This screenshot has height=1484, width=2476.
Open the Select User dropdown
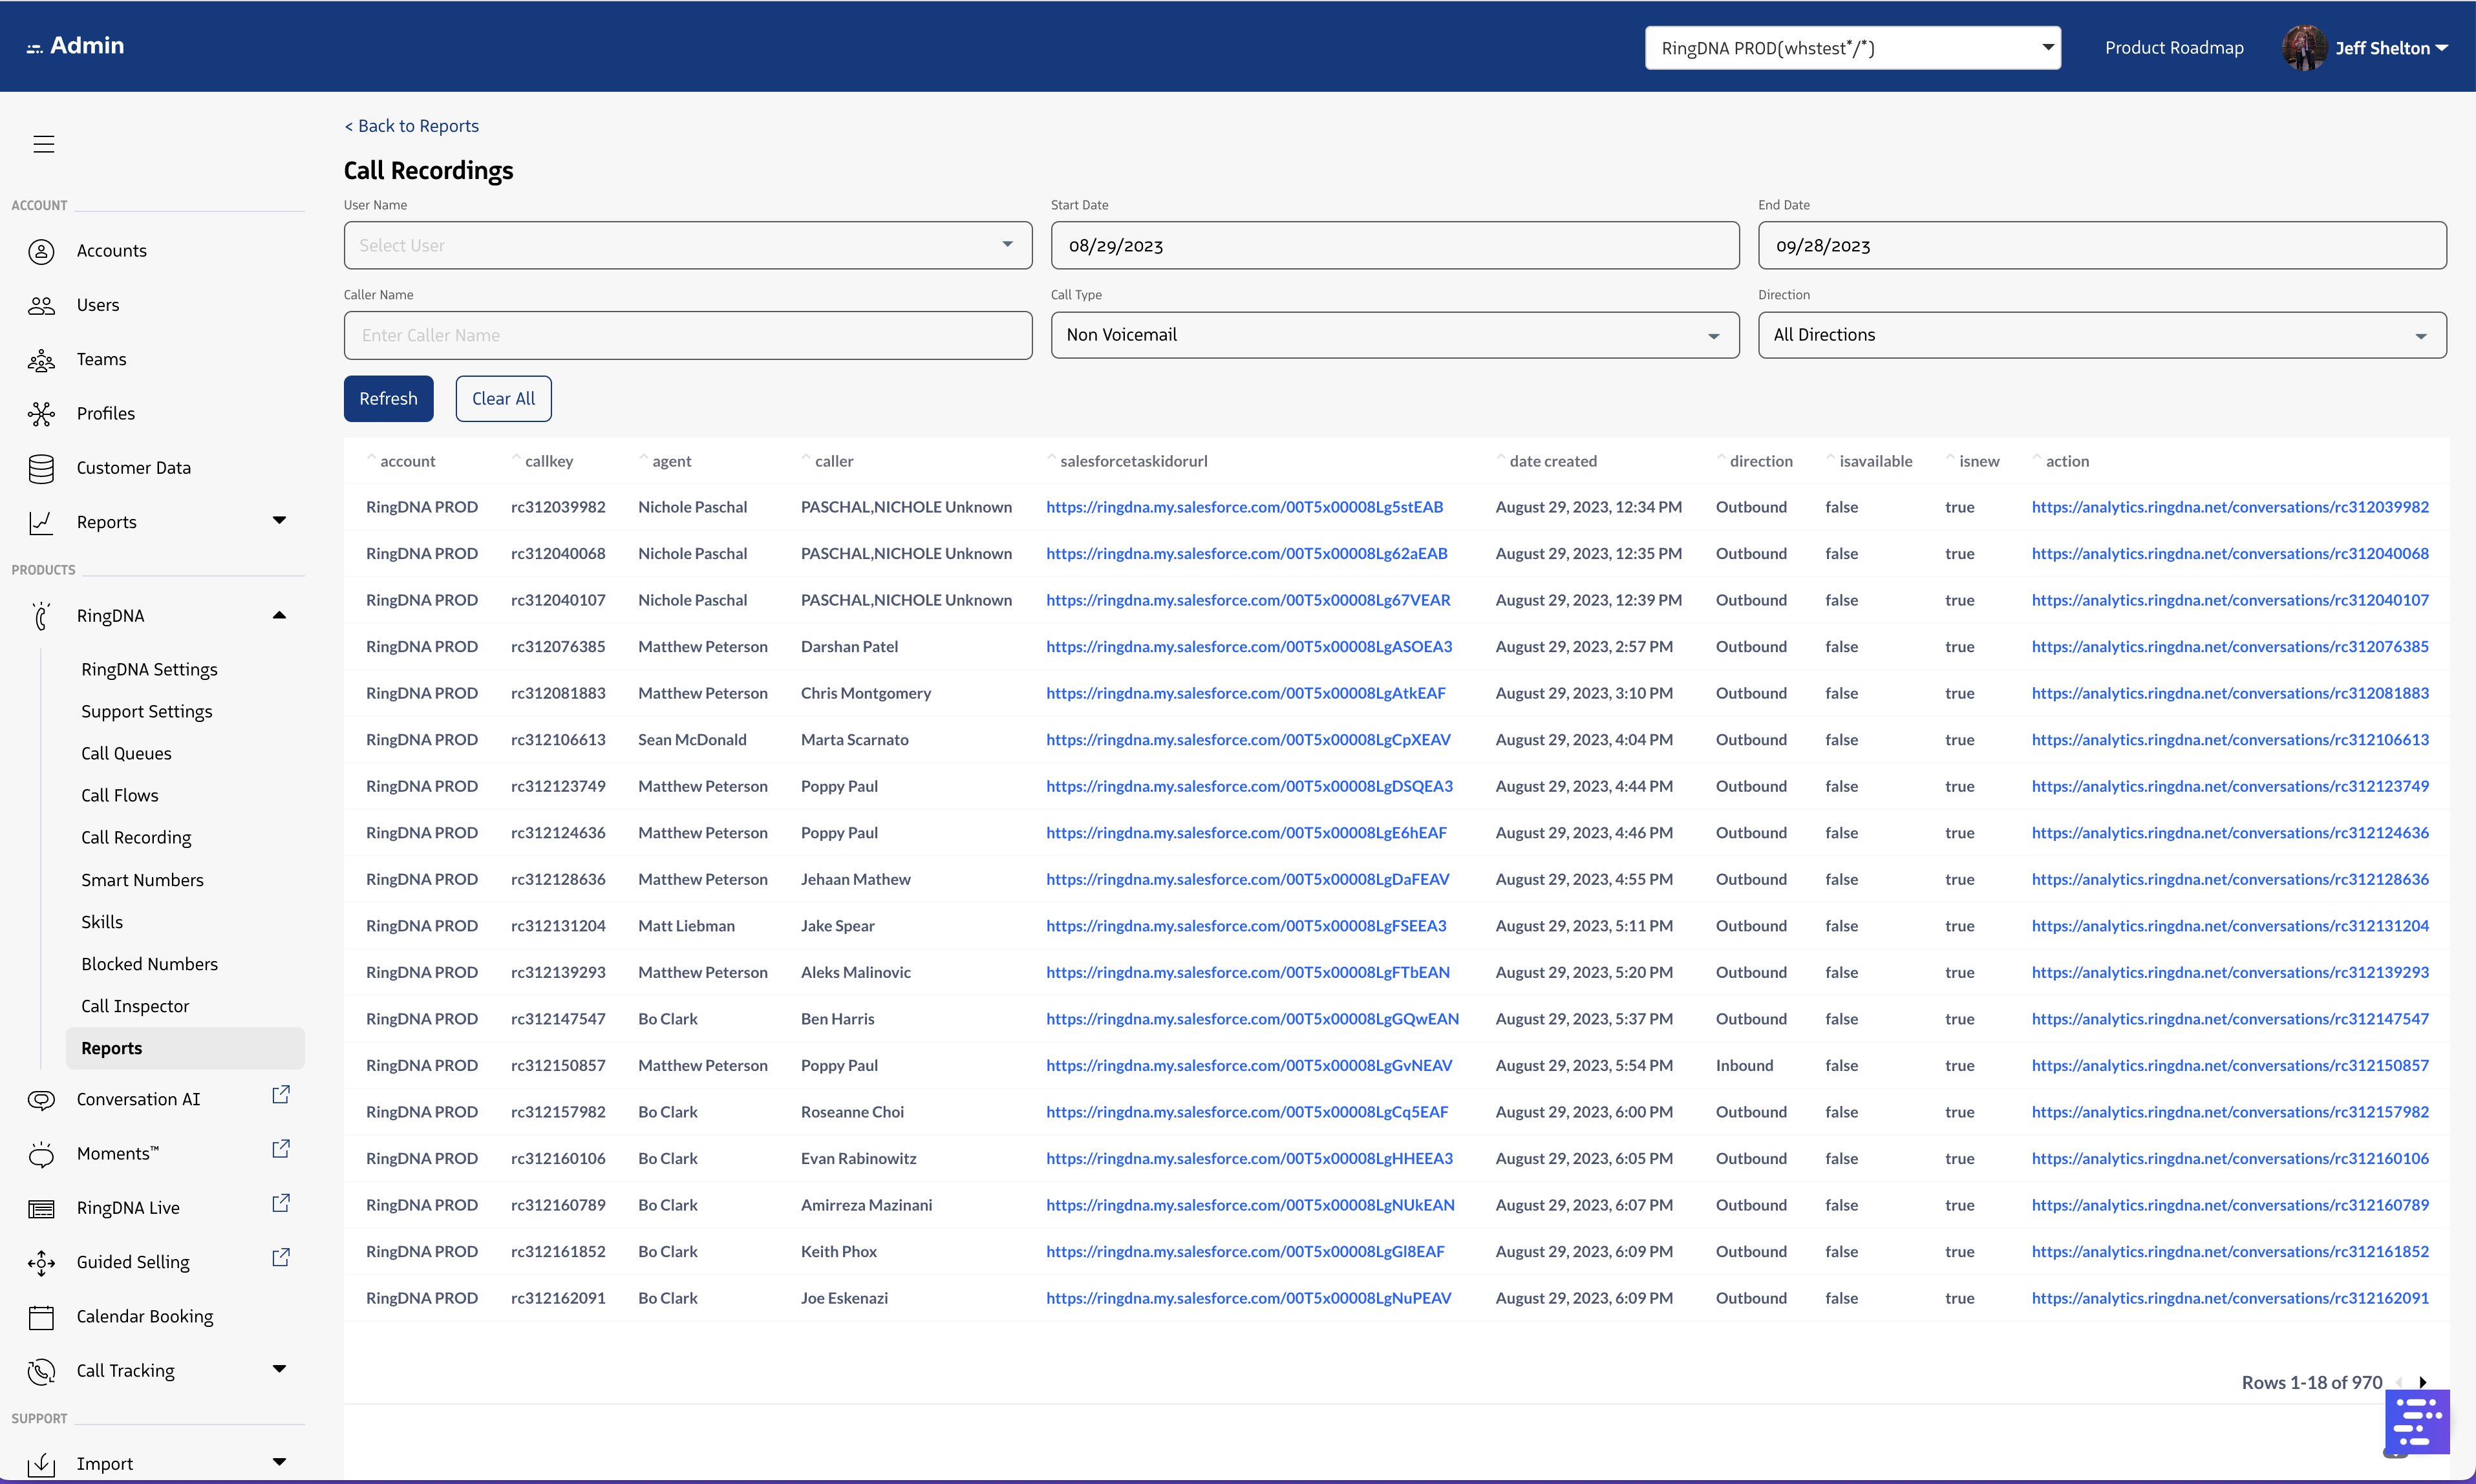pyautogui.click(x=687, y=245)
